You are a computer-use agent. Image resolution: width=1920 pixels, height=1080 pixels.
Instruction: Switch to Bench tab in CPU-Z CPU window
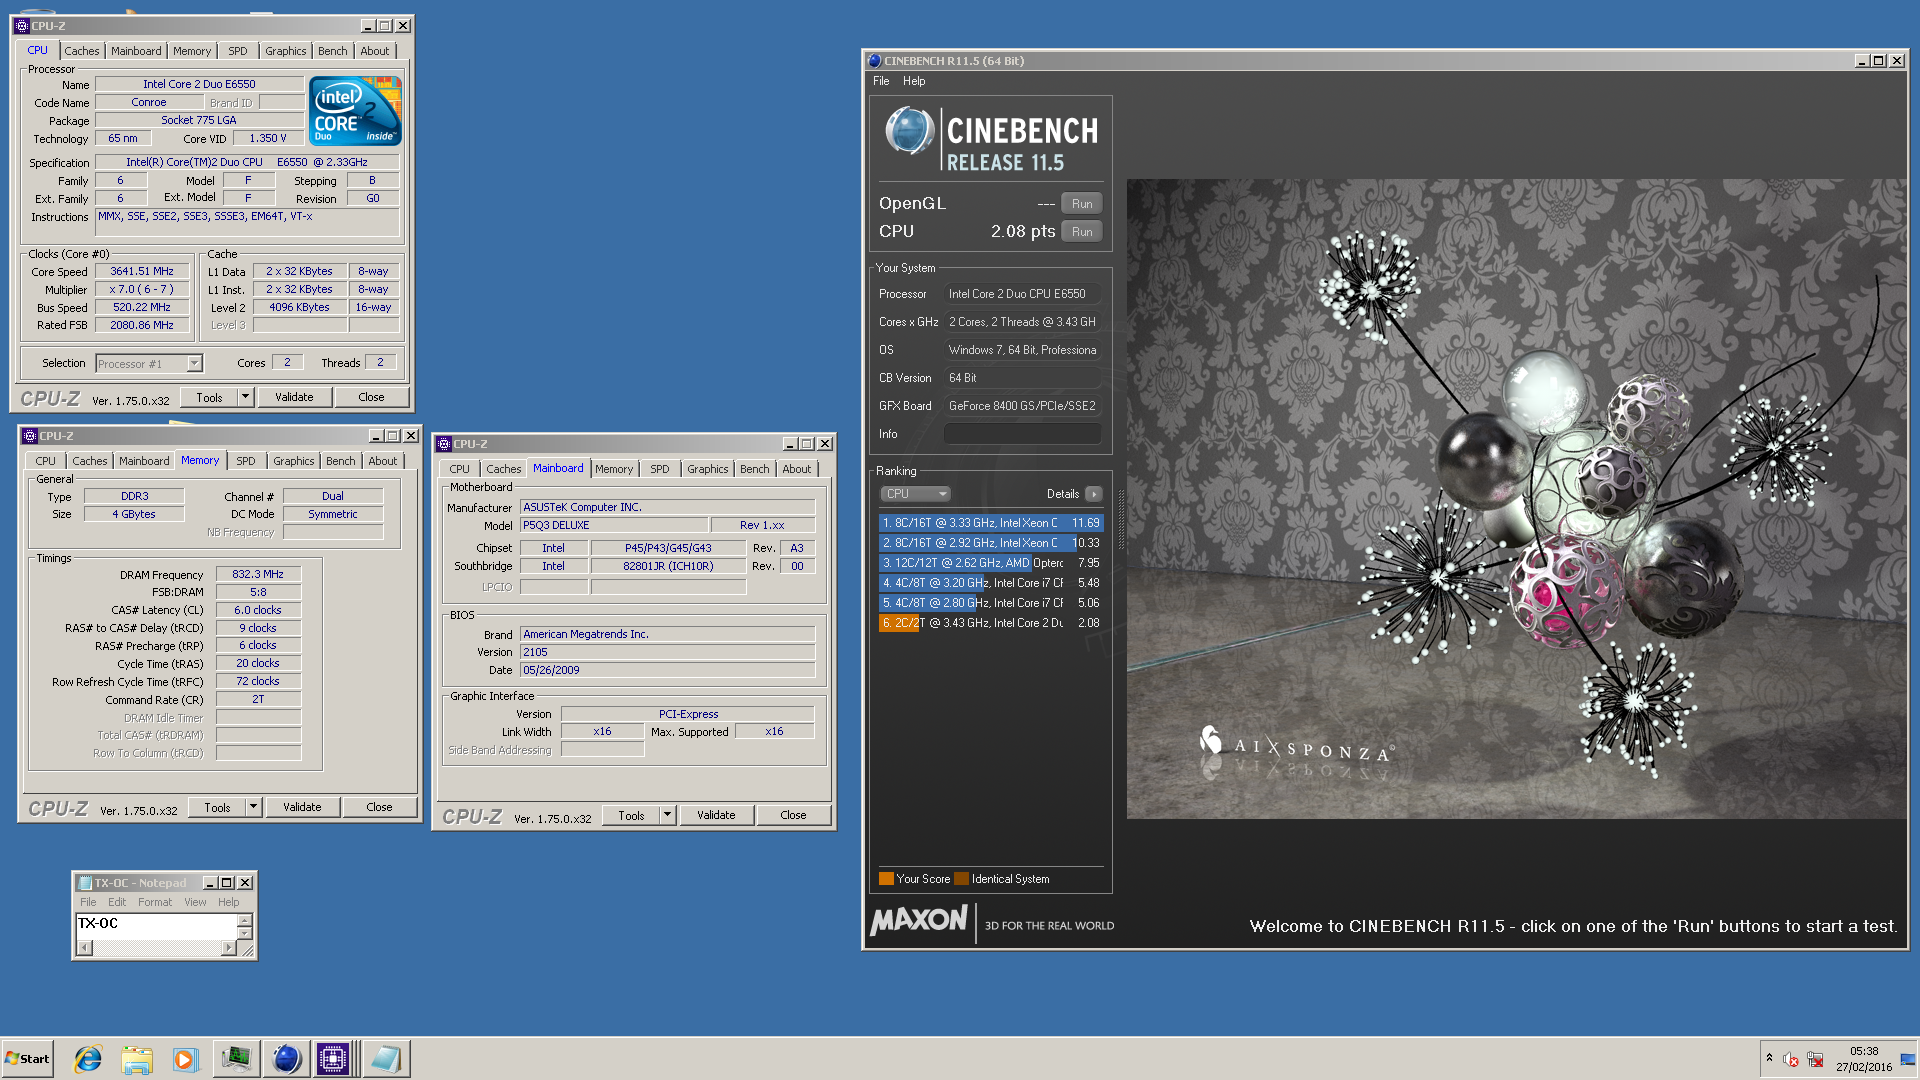click(333, 51)
